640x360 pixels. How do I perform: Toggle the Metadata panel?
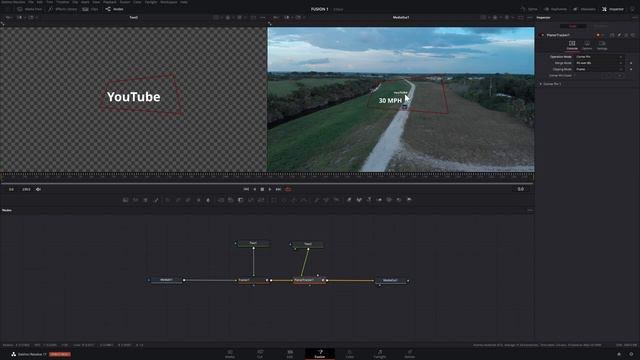(x=584, y=9)
